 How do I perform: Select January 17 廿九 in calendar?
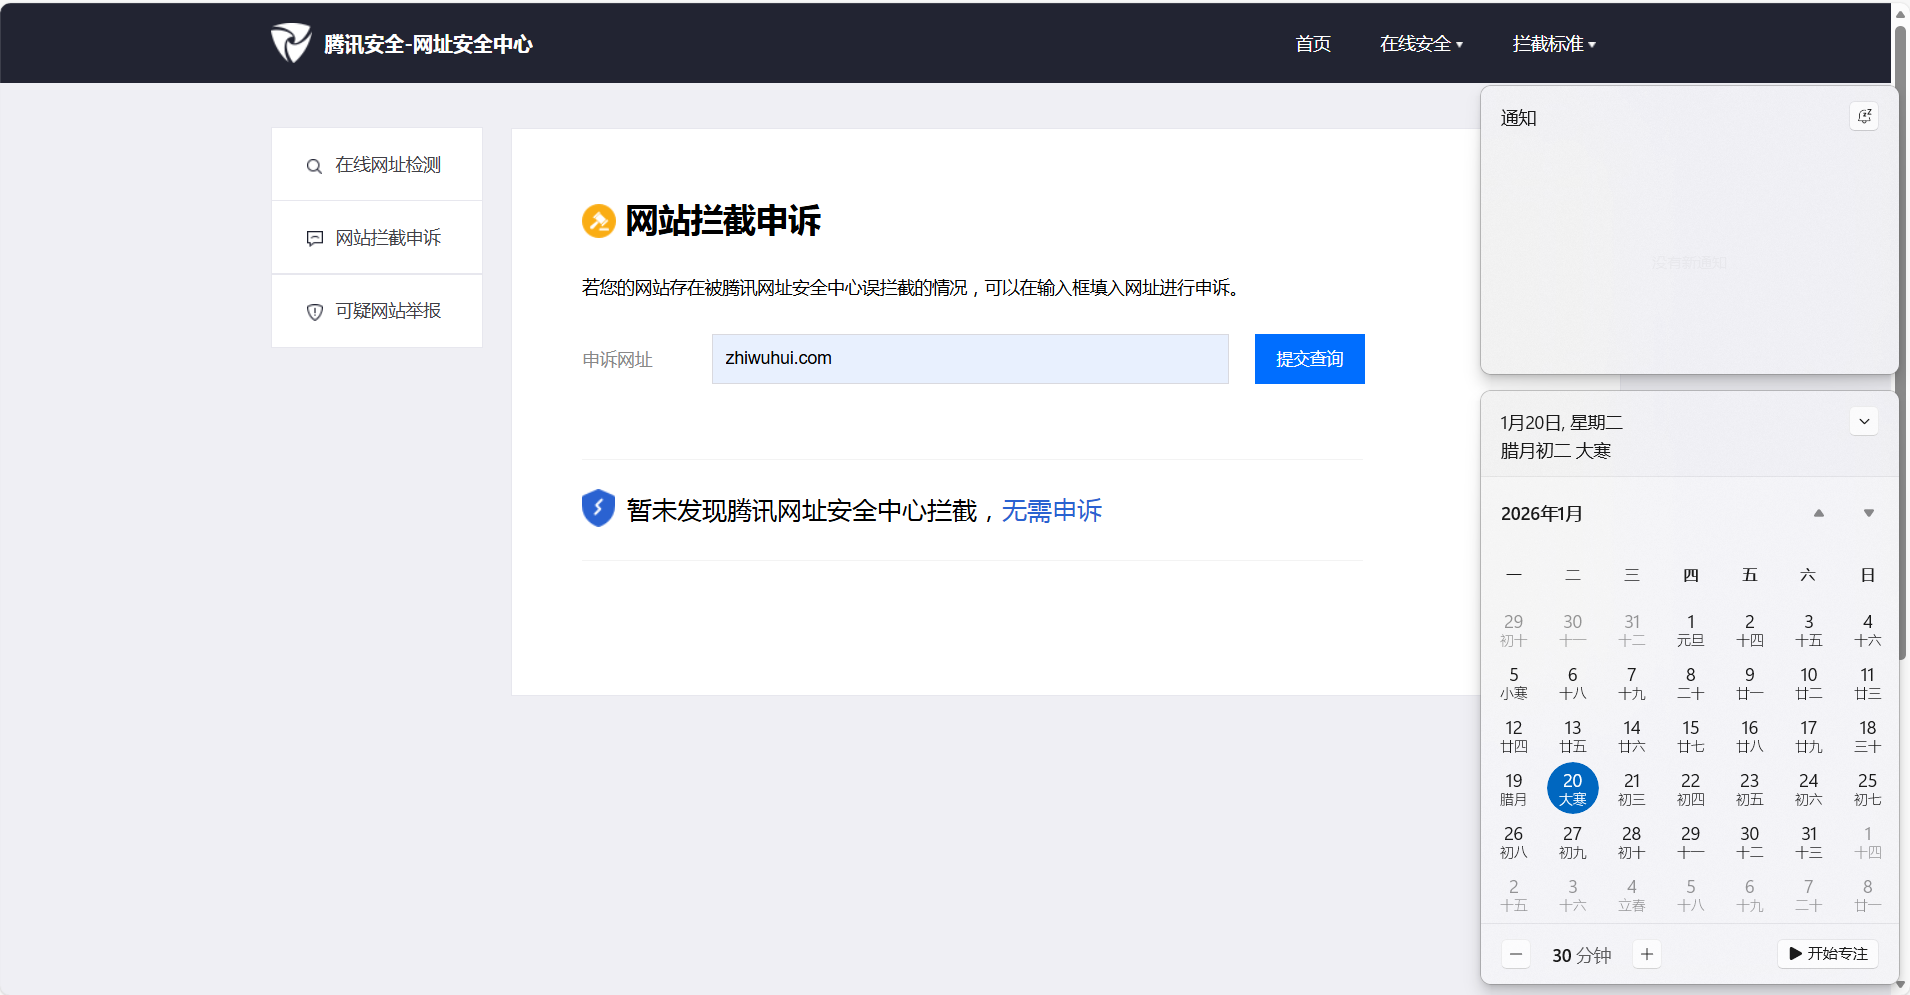1809,736
